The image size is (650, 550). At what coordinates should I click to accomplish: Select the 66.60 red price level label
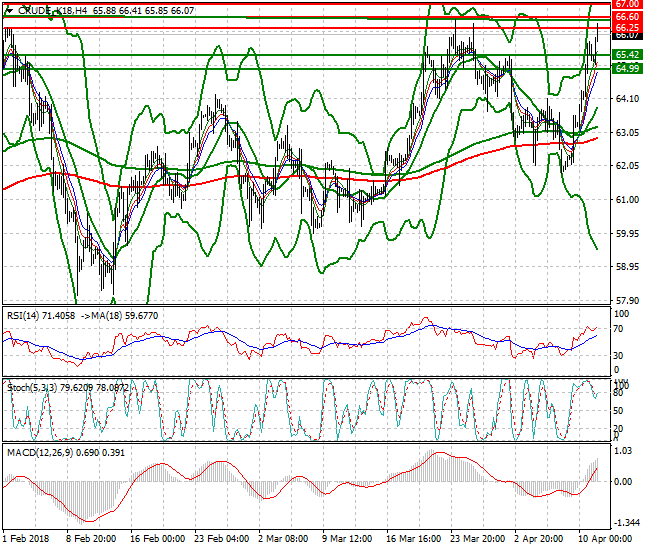pos(627,17)
